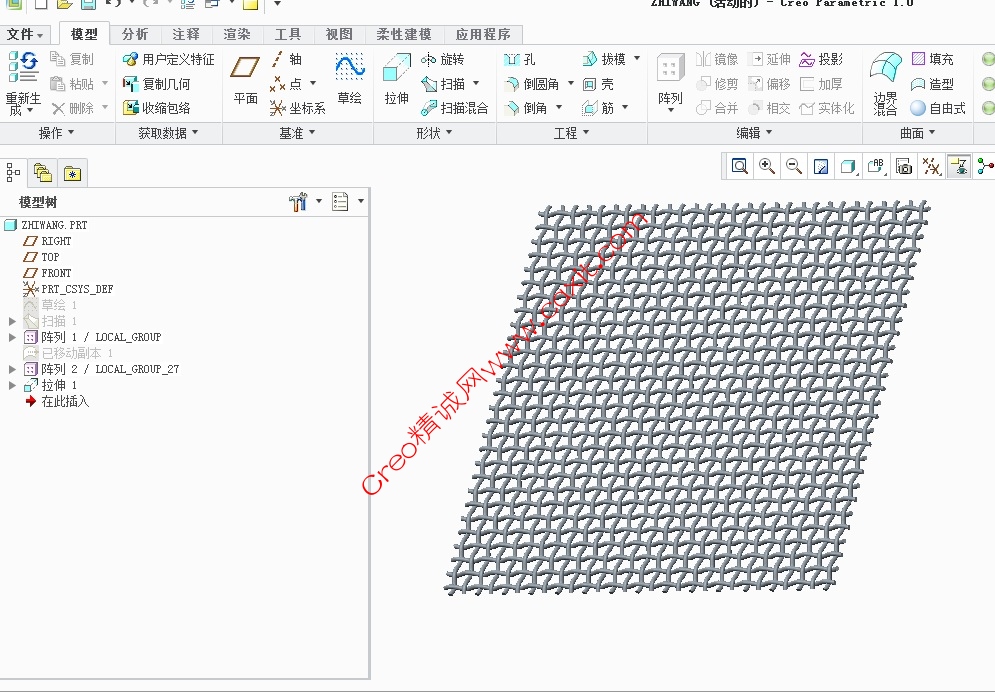The image size is (995, 692).
Task: Switch to the Favorites navigator tab
Action: point(72,173)
